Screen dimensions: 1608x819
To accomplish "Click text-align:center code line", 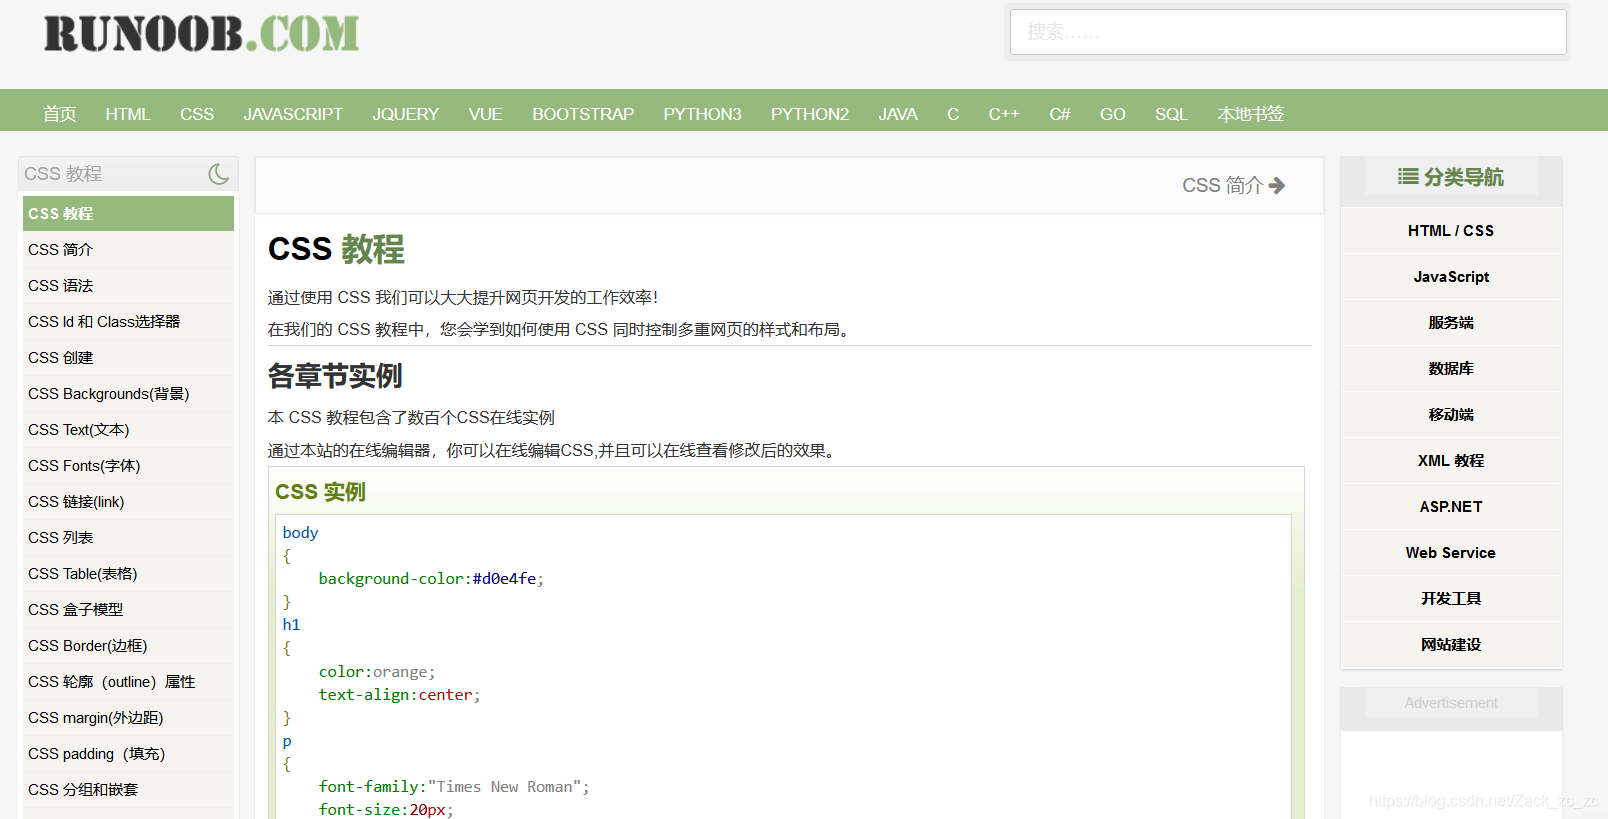I will pos(399,695).
